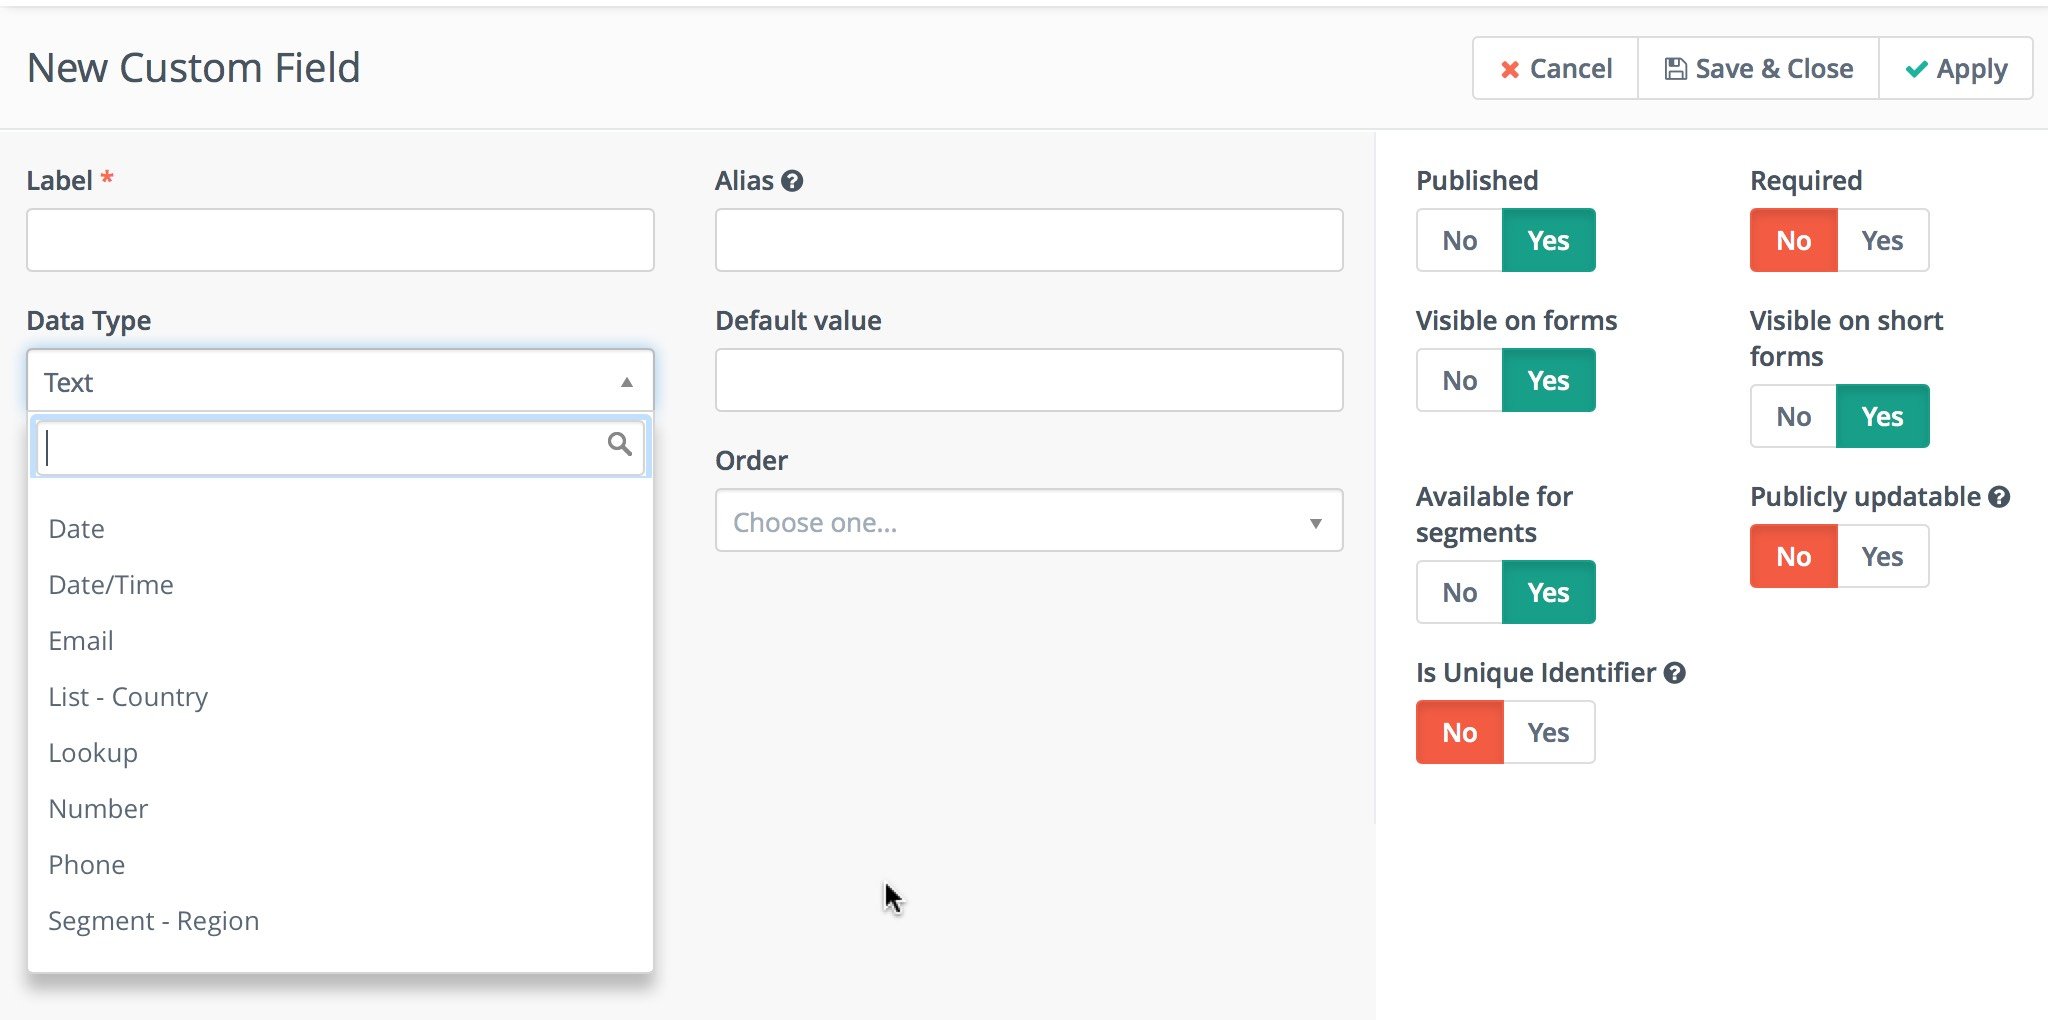Select Segment - Region data type
This screenshot has width=2048, height=1020.
pos(153,920)
